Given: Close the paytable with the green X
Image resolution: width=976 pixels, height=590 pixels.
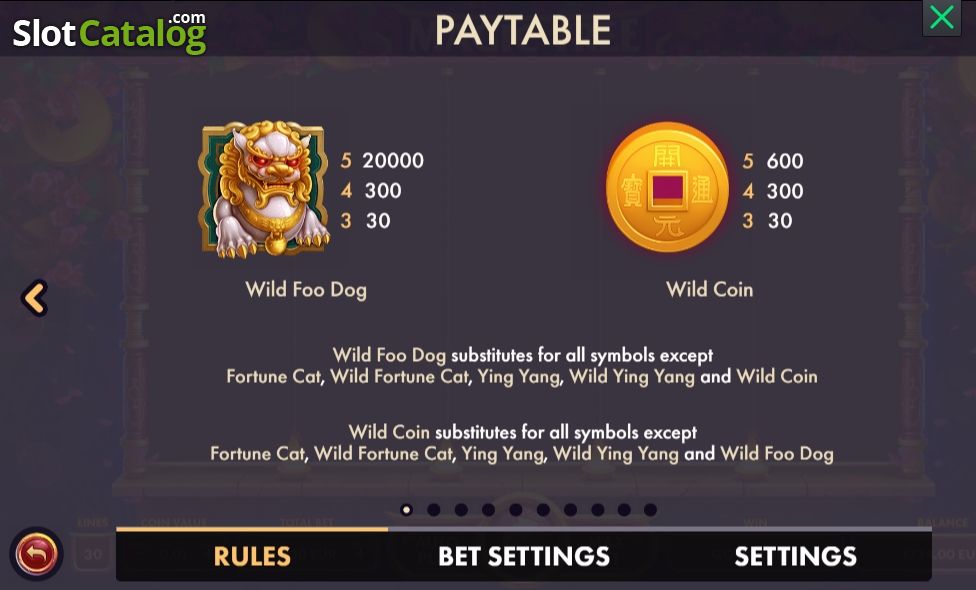Looking at the screenshot, I should click(x=941, y=17).
